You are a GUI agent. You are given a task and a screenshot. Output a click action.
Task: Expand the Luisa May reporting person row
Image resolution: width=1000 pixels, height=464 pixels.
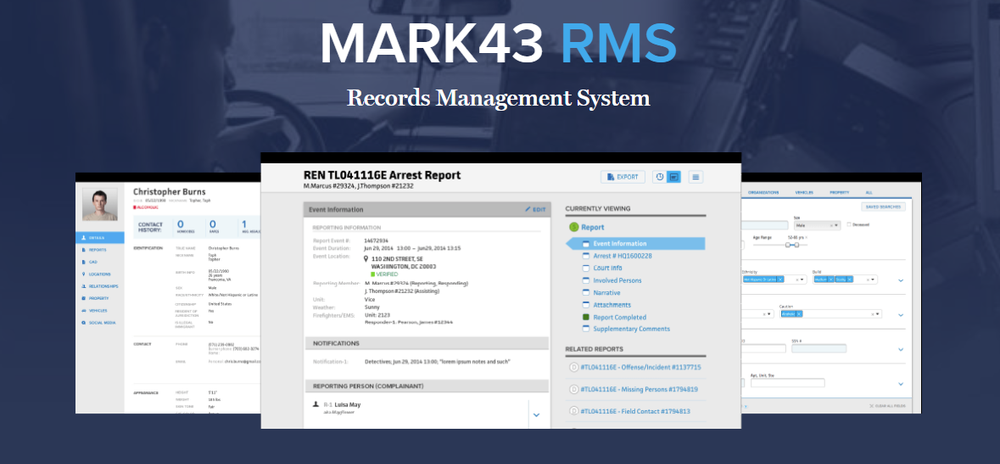click(536, 415)
